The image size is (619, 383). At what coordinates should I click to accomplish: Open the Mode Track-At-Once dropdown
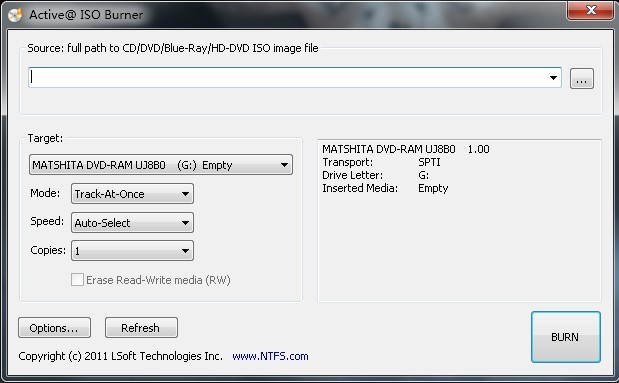132,194
